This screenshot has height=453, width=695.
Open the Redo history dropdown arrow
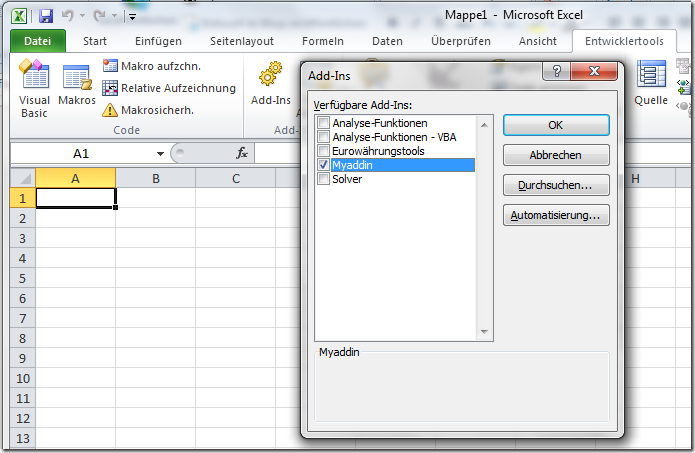pyautogui.click(x=114, y=16)
